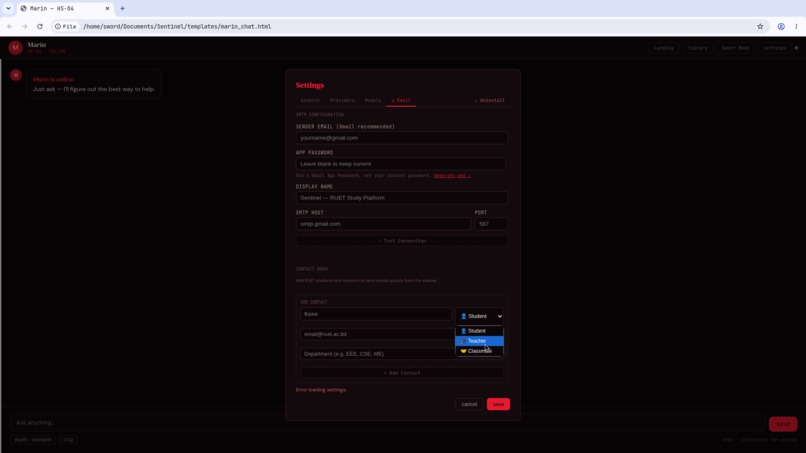
Task: Open the browser profile icon
Action: pyautogui.click(x=781, y=26)
